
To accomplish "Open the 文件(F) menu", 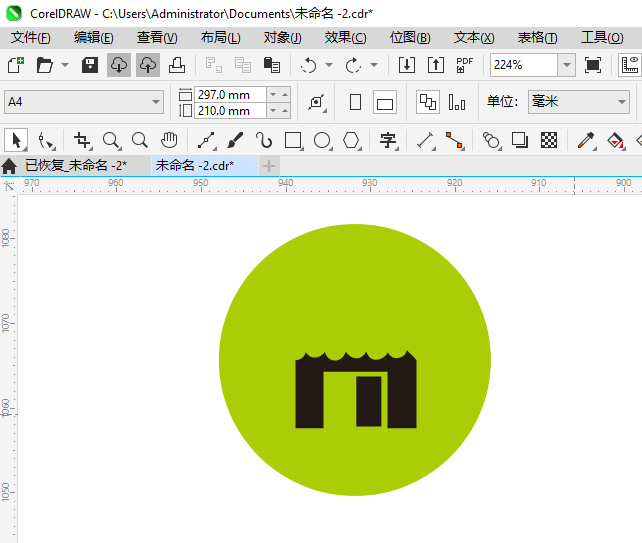I will (31, 38).
